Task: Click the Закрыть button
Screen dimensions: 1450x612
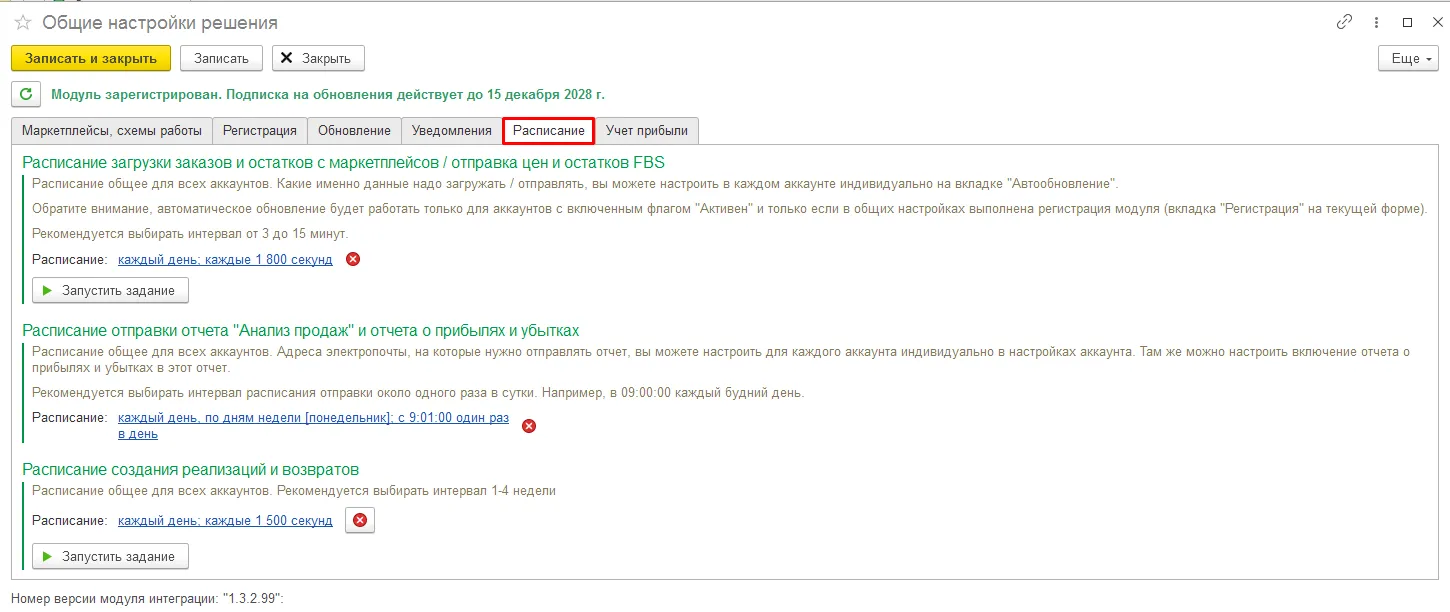Action: click(318, 58)
